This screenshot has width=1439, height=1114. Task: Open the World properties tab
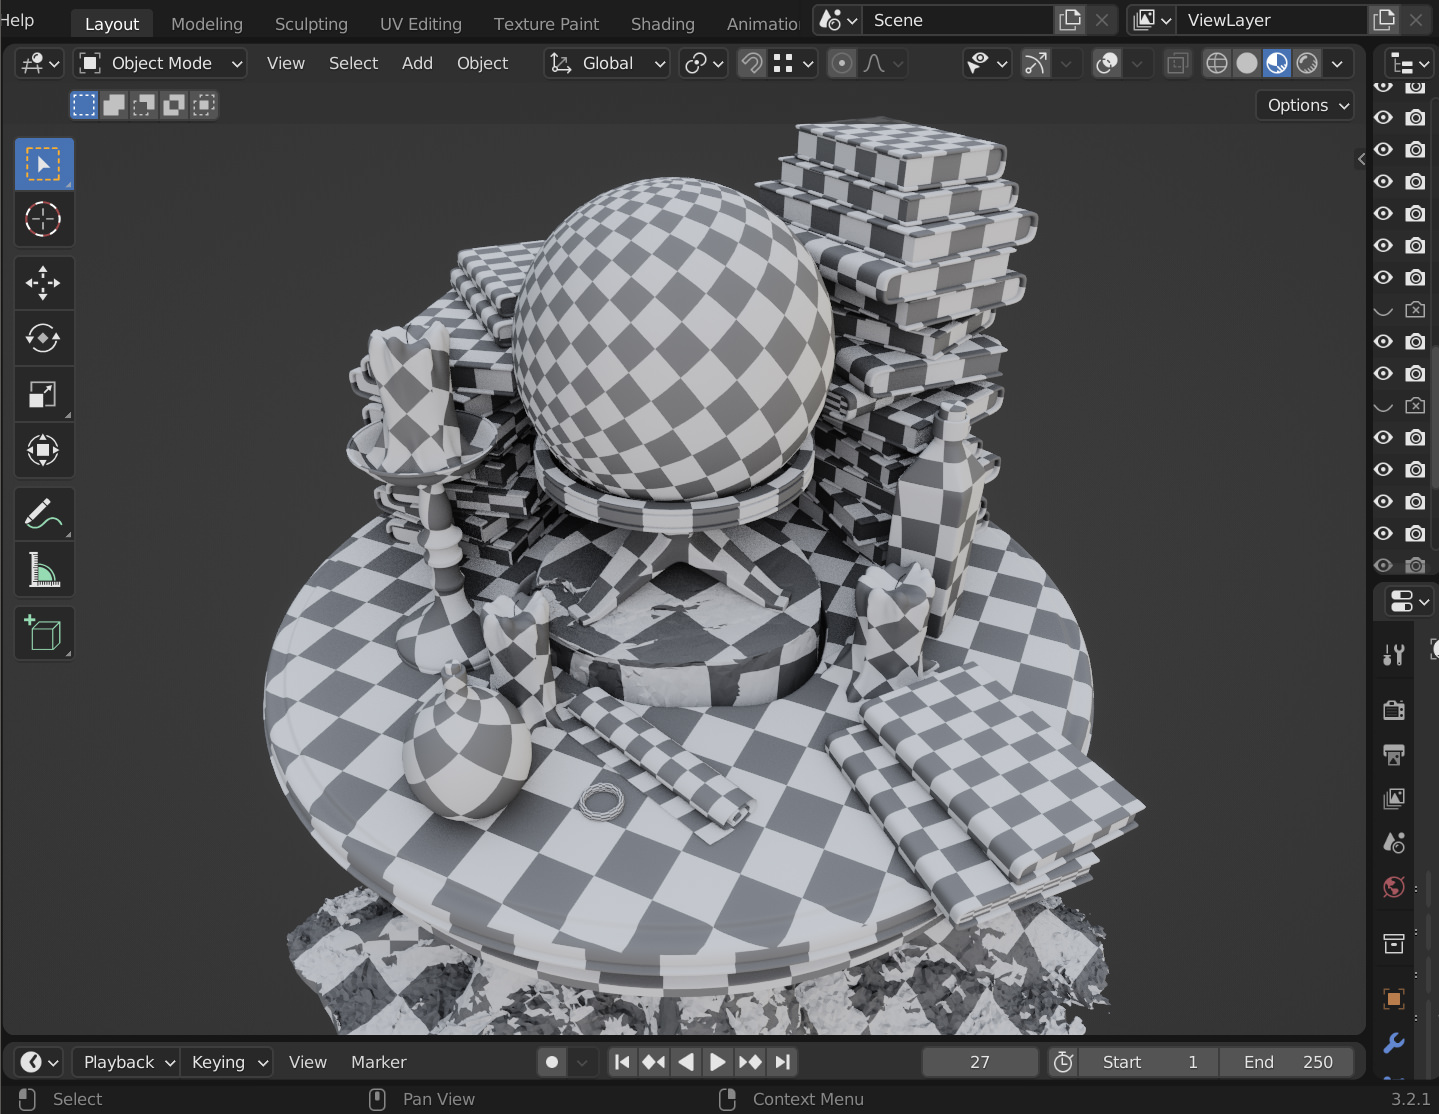coord(1393,887)
